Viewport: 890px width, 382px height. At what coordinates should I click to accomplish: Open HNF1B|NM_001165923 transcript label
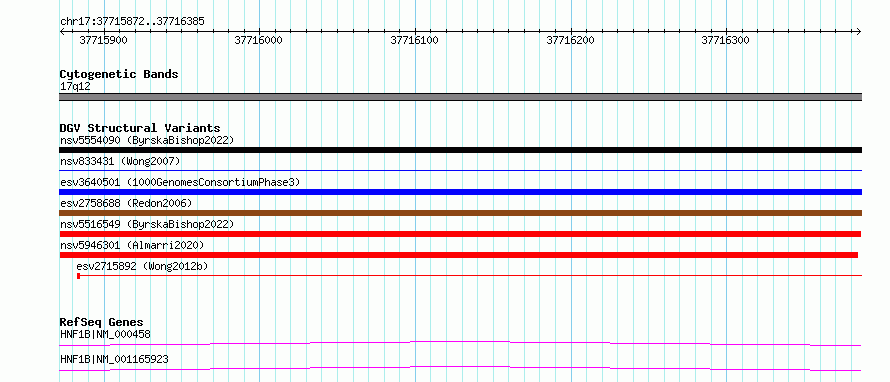point(114,359)
